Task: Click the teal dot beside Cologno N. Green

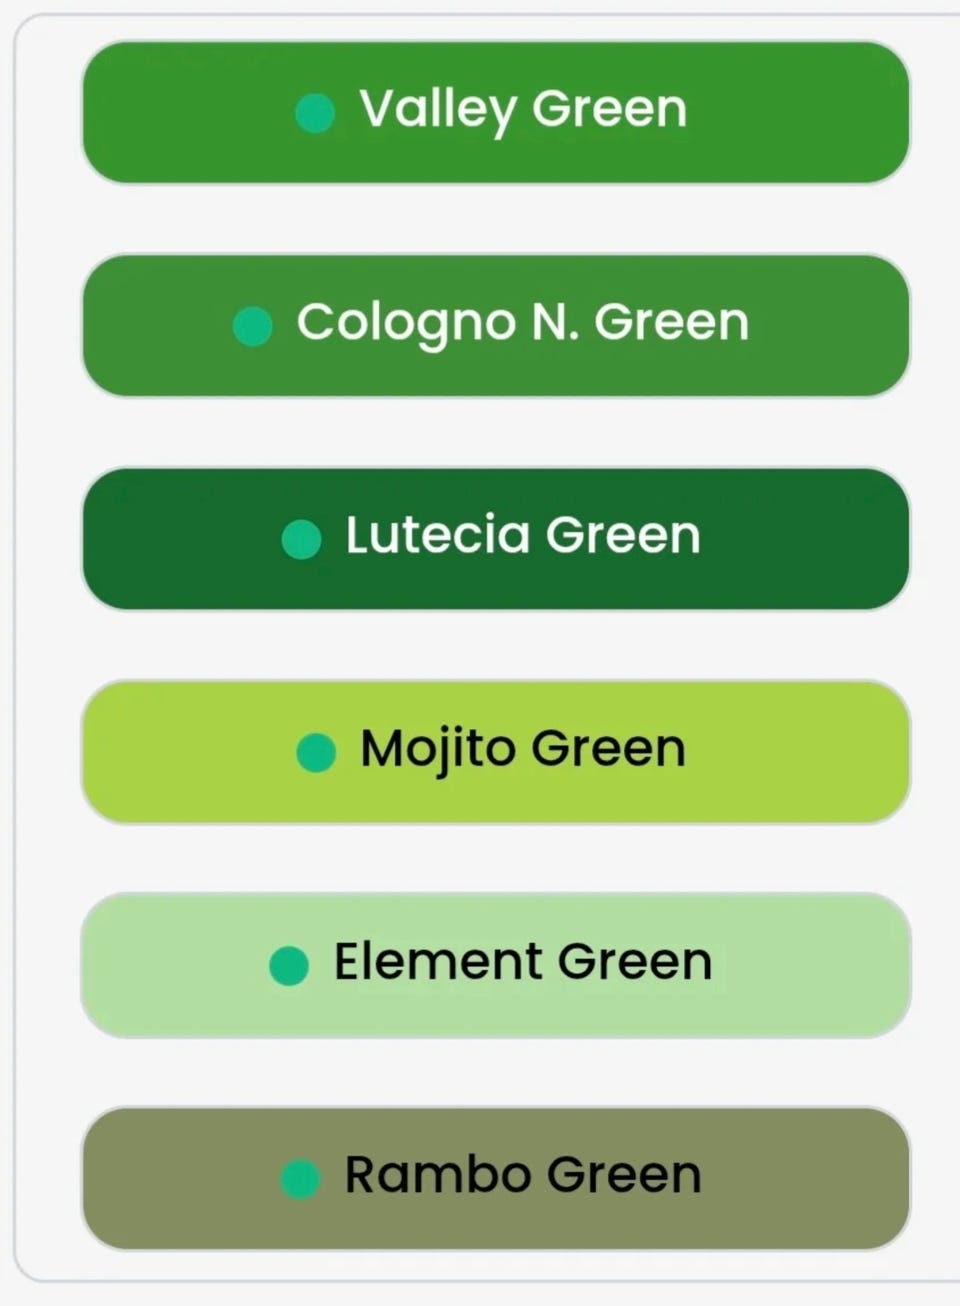Action: [x=253, y=326]
